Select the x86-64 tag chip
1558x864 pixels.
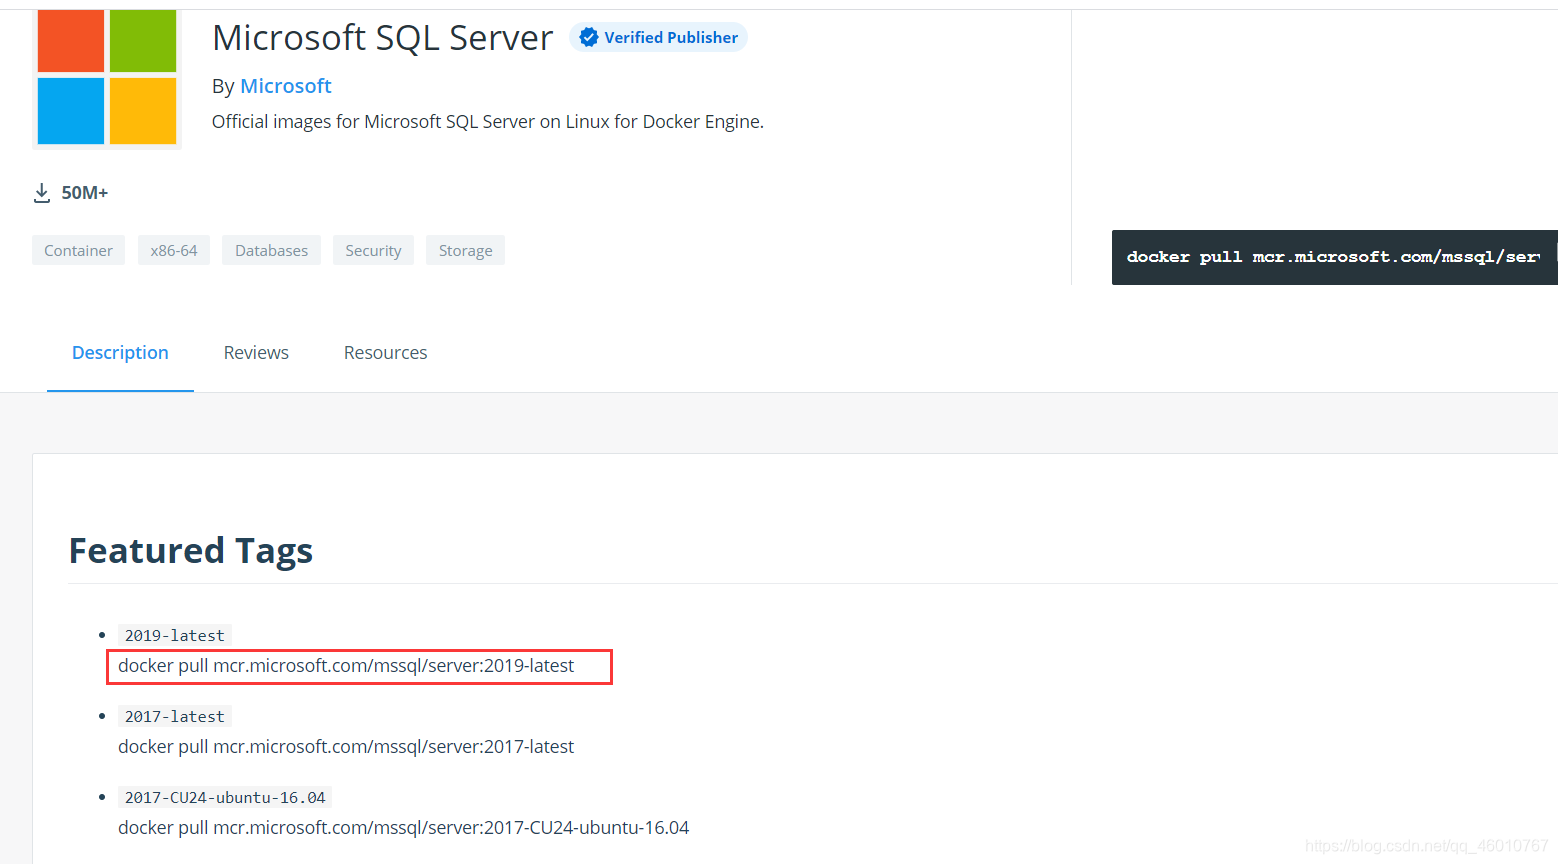[x=174, y=250]
